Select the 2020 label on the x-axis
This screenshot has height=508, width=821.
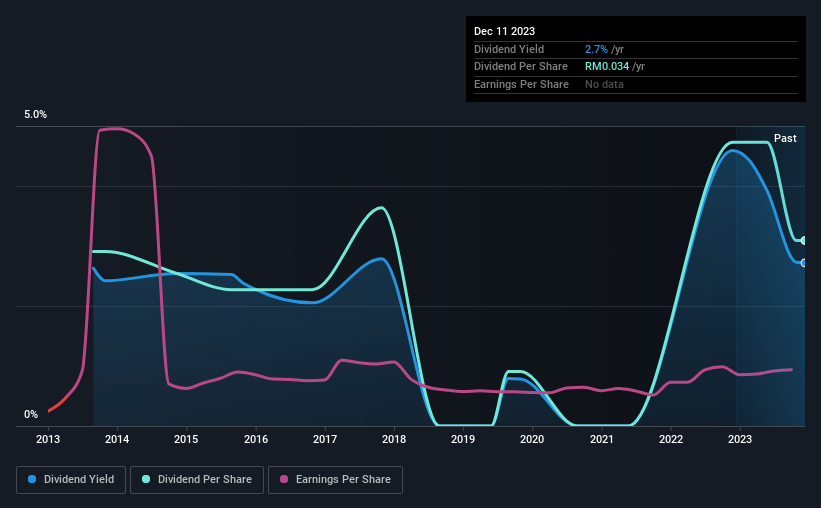point(532,439)
